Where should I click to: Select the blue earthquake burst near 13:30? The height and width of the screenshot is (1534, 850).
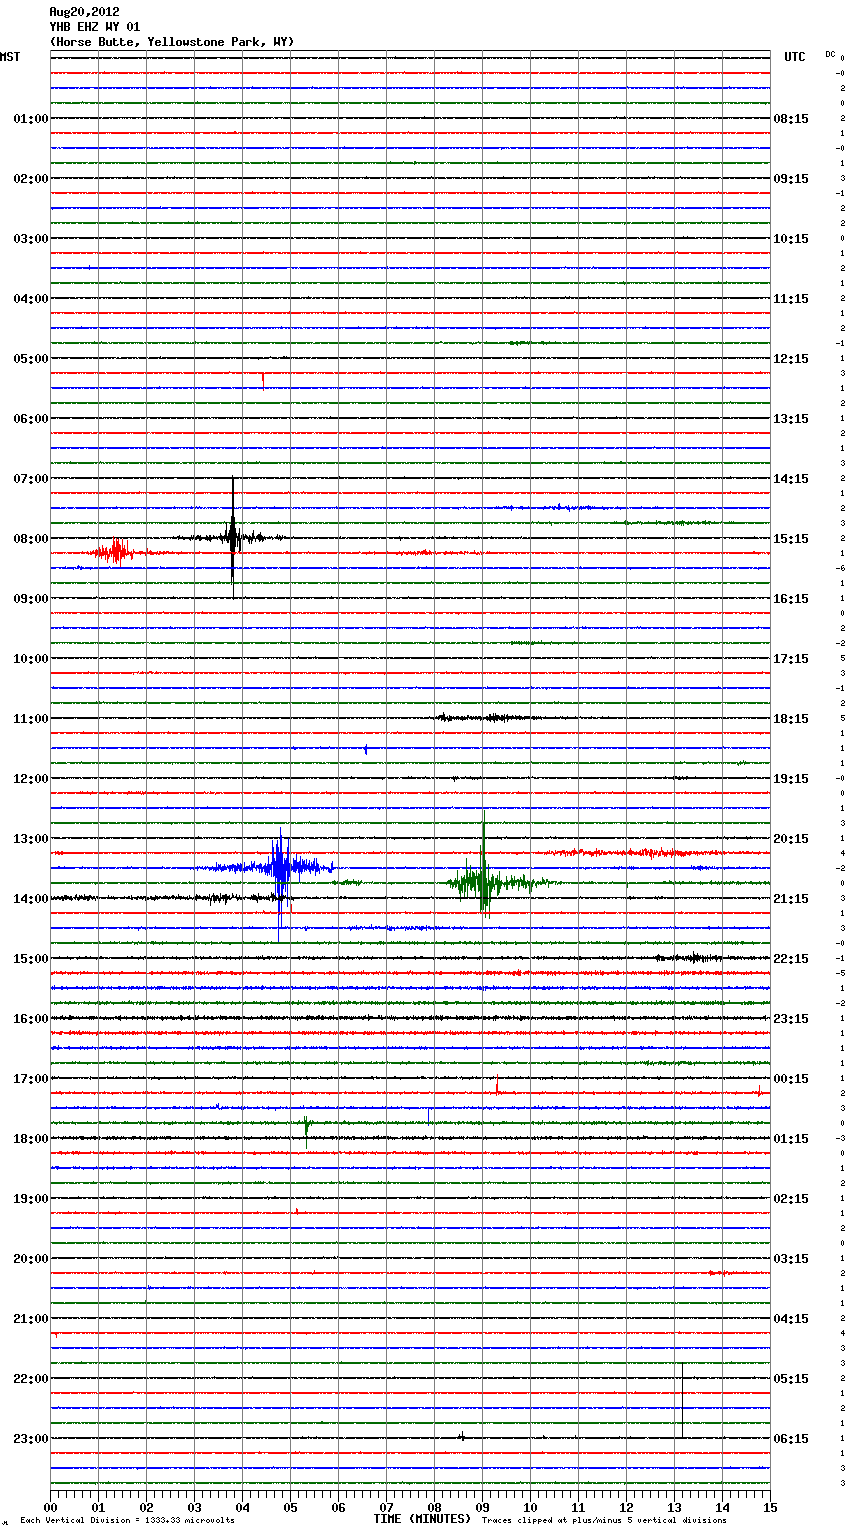281,867
